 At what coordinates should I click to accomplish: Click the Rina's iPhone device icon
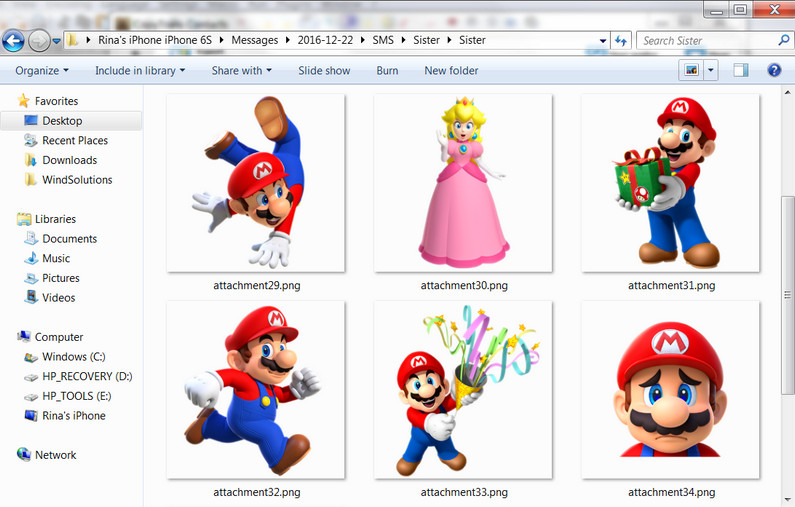point(31,416)
